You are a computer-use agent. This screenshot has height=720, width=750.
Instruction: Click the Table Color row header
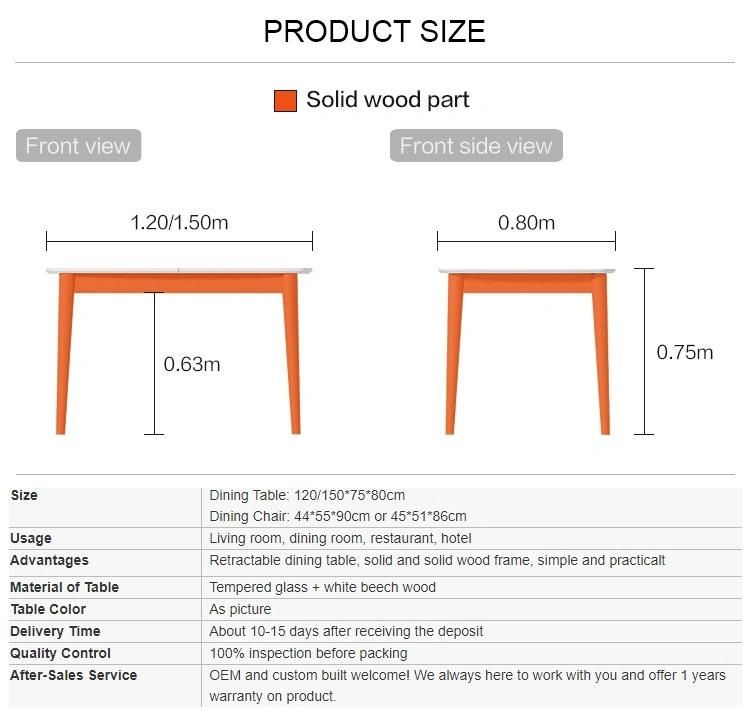pyautogui.click(x=48, y=609)
